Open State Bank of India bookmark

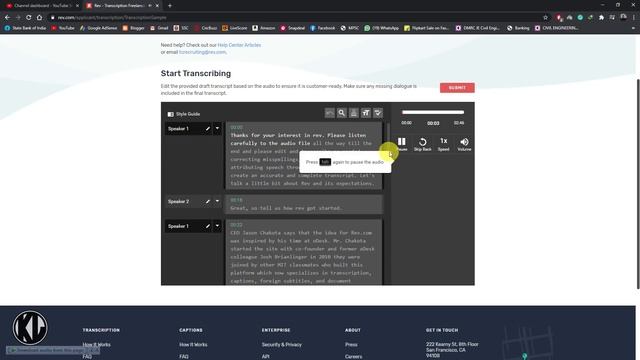(x=25, y=28)
